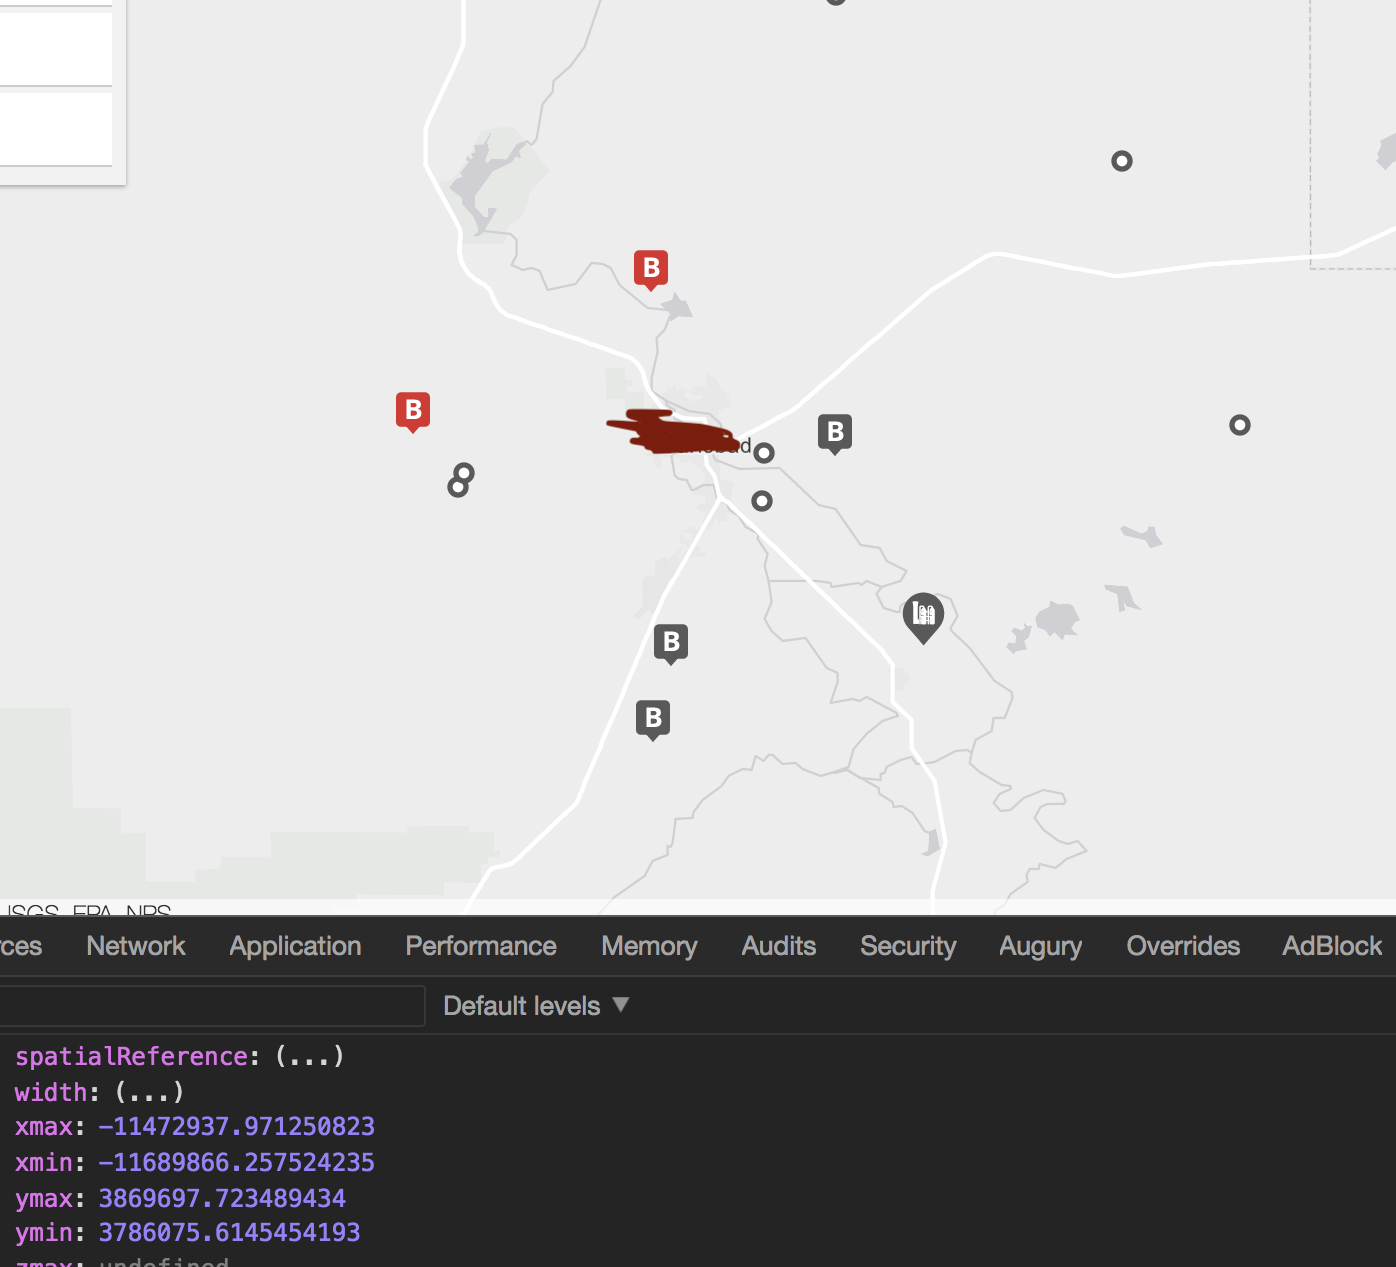Screen dimensions: 1396x1267
Task: Evaluate the spatialReference (...) getter
Action: [x=310, y=1057]
